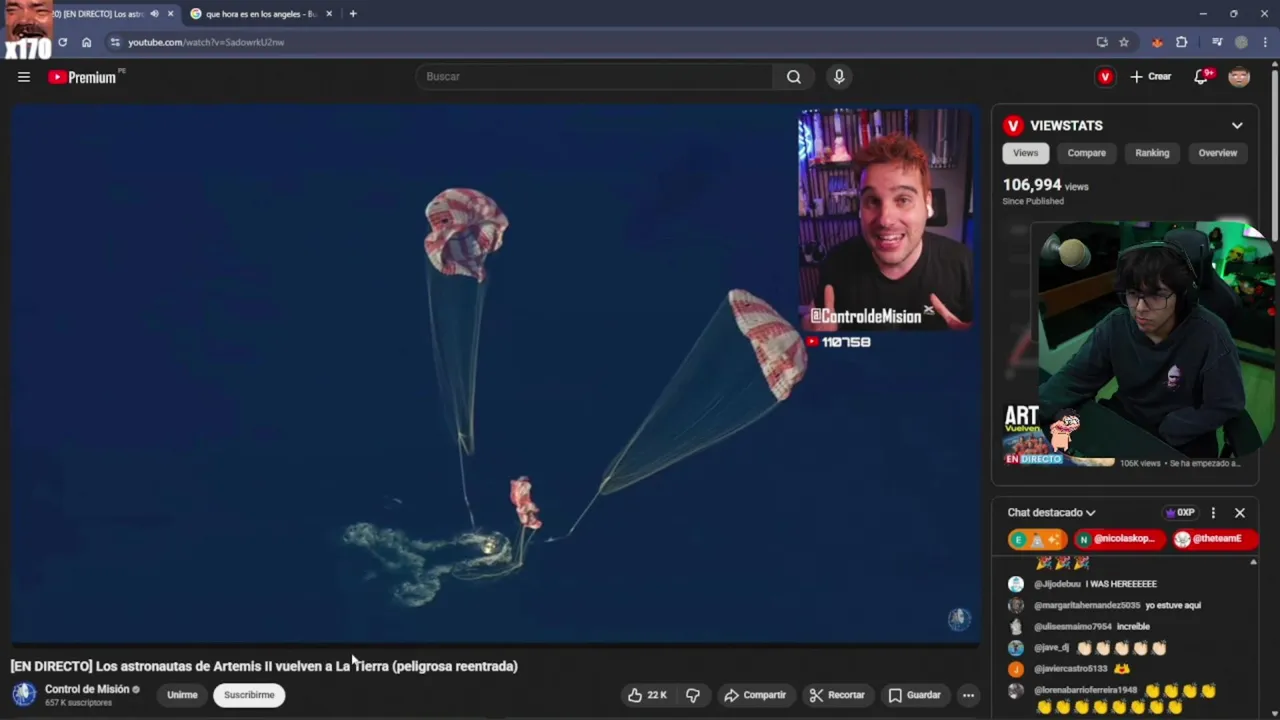Select the Views tab in ViewStats
Viewport: 1280px width, 720px height.
(1026, 153)
